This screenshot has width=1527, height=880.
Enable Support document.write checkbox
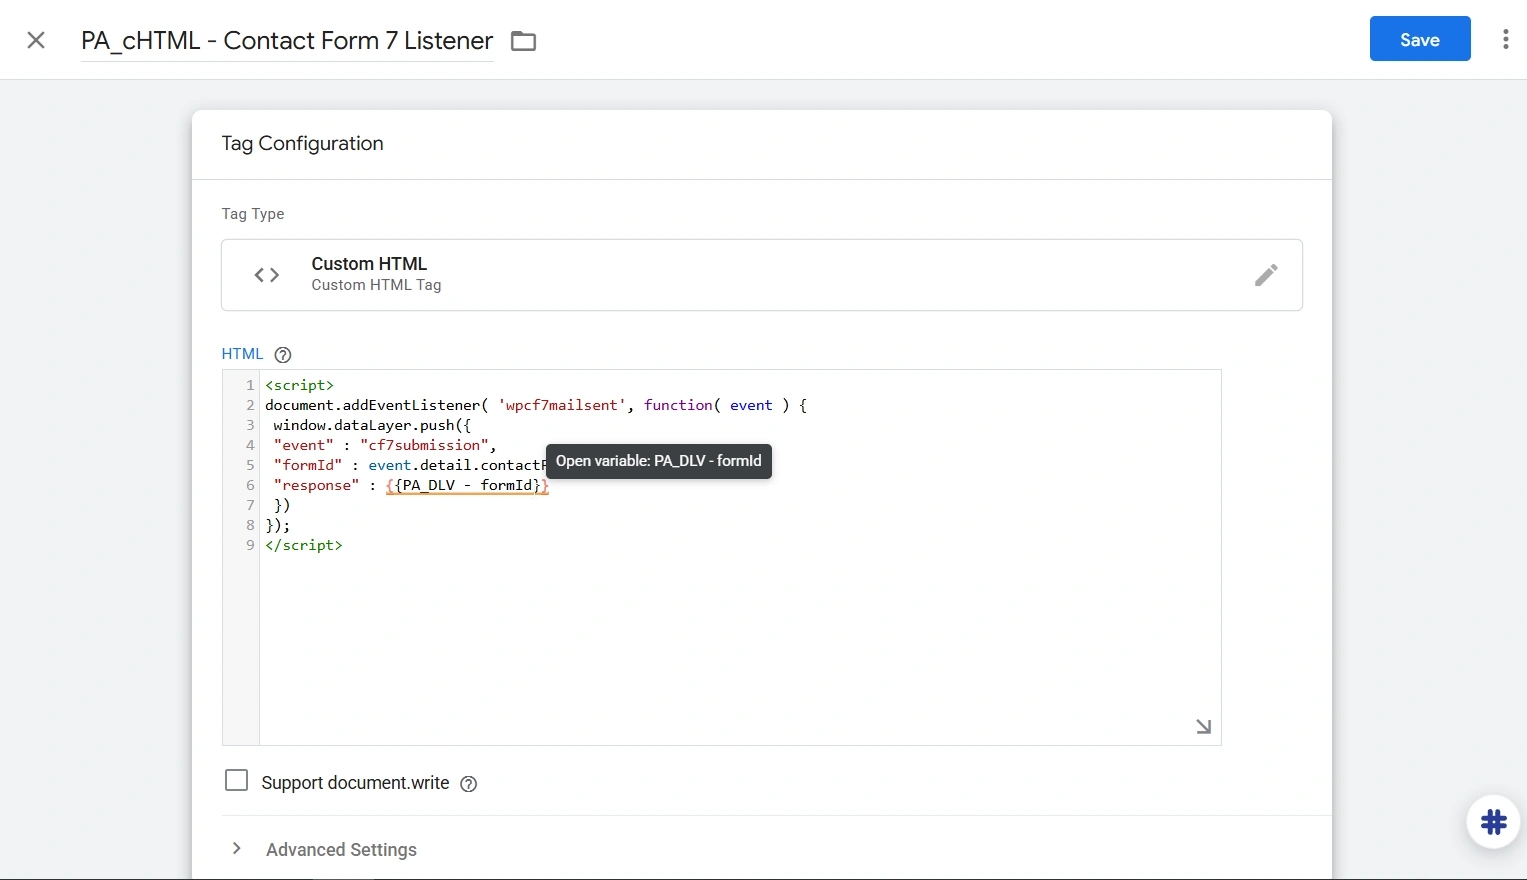click(236, 781)
